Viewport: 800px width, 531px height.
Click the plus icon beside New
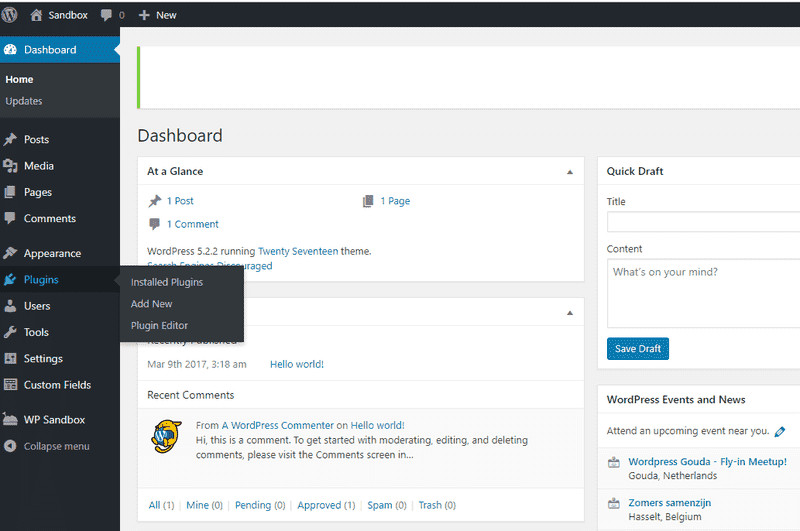click(x=144, y=15)
